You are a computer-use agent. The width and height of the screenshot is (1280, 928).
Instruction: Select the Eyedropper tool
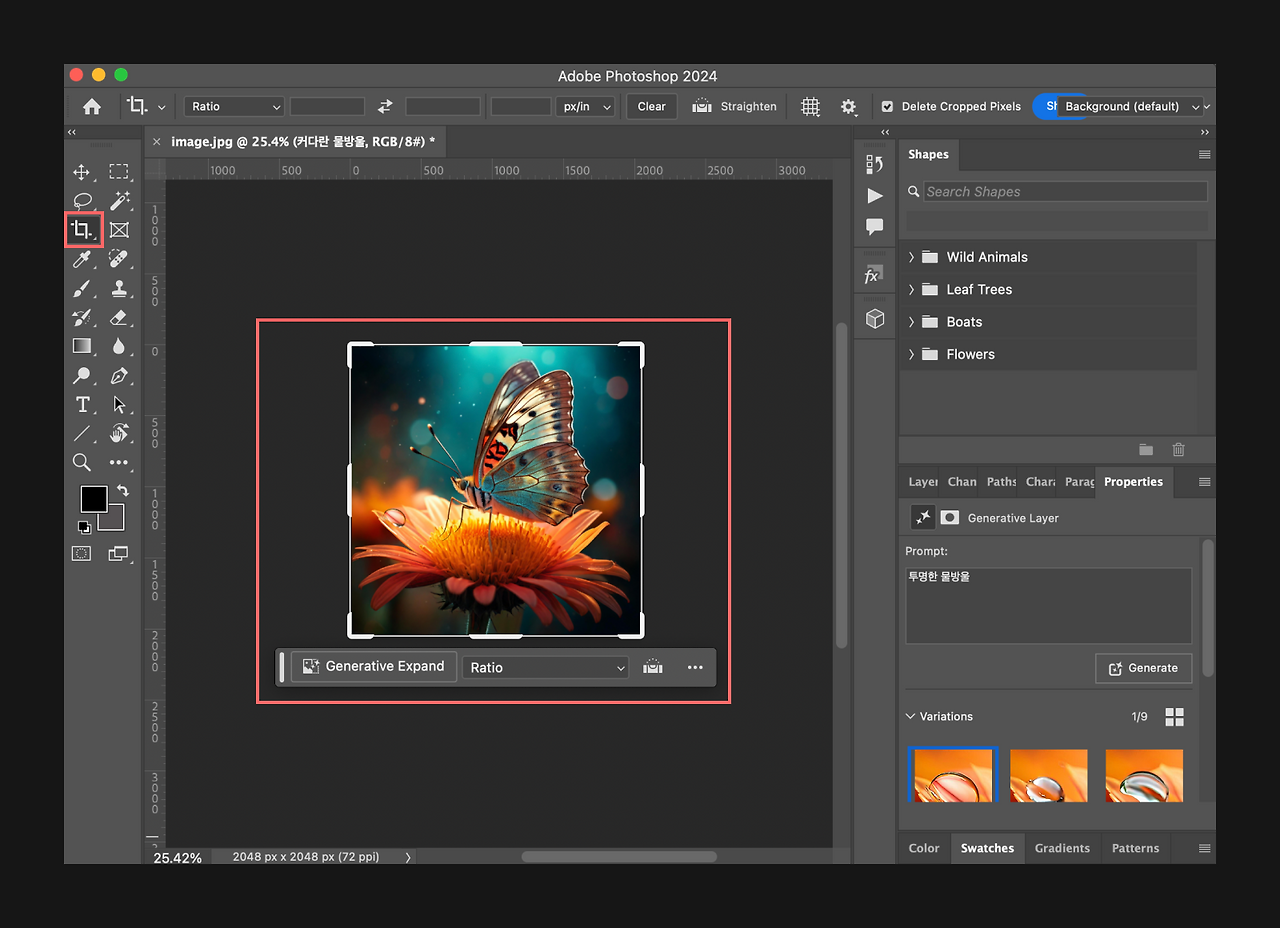click(82, 259)
